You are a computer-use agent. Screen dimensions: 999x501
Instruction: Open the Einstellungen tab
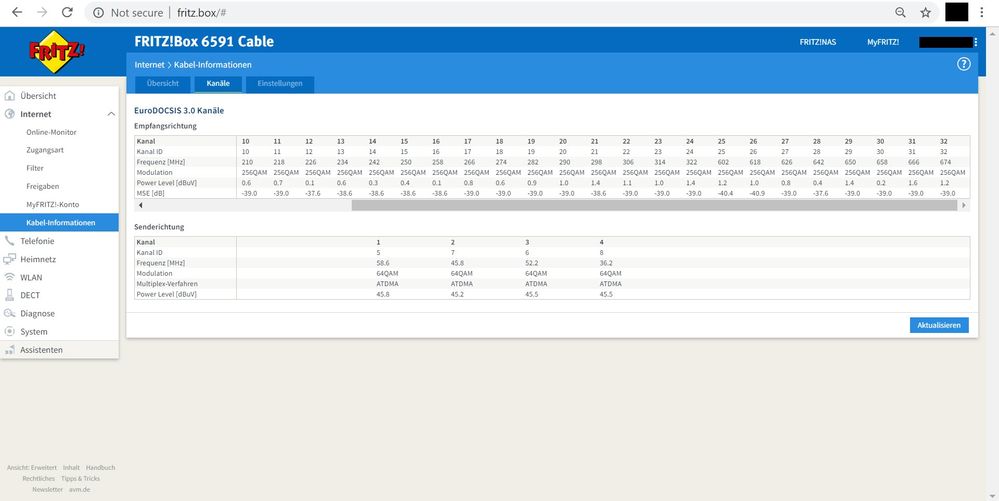click(280, 84)
